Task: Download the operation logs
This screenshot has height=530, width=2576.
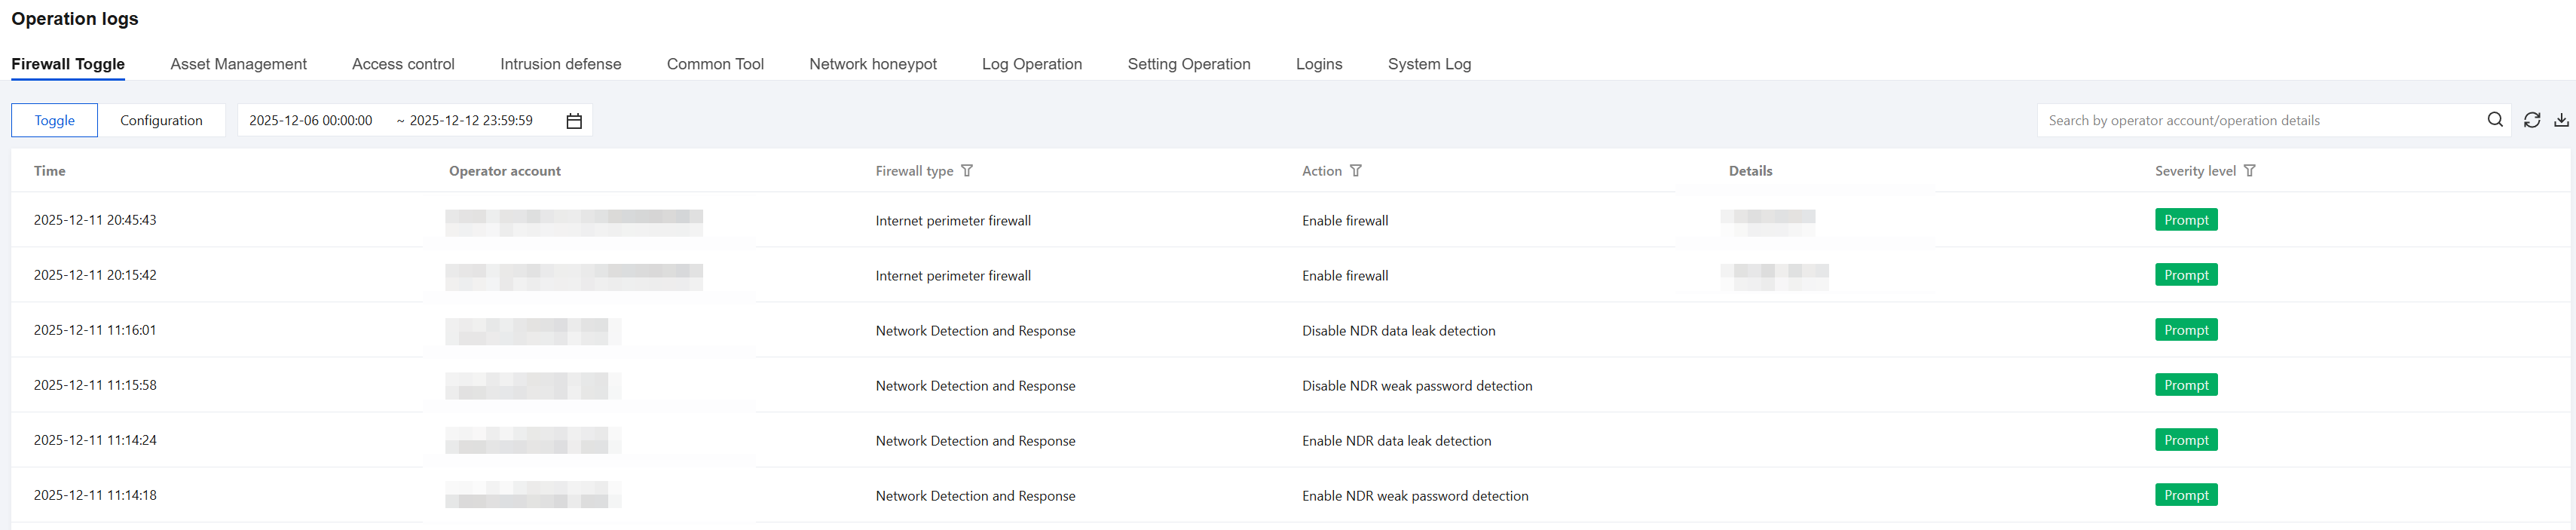Action: coord(2561,120)
